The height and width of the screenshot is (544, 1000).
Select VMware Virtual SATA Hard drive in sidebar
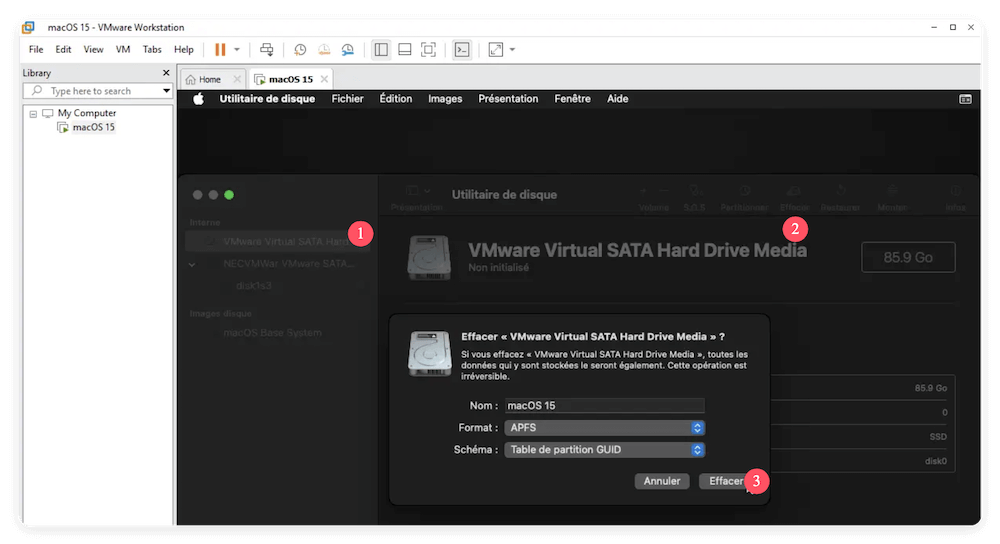click(x=277, y=242)
